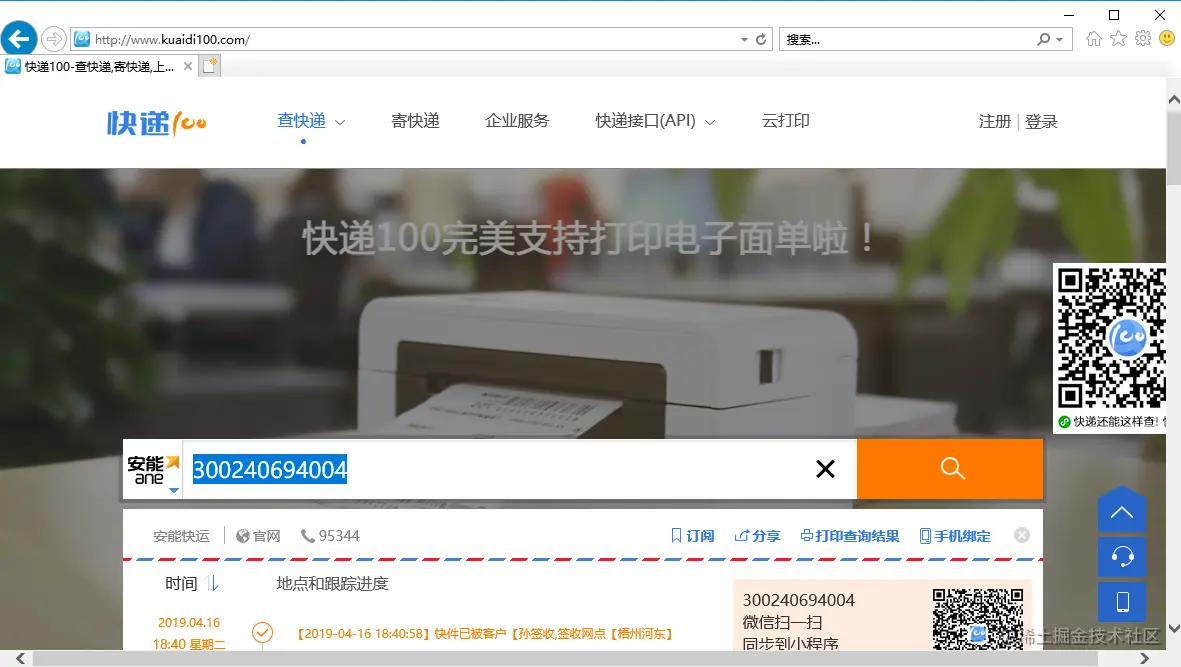
Task: Click the vertical scrollbar thumb
Action: (x=1173, y=147)
